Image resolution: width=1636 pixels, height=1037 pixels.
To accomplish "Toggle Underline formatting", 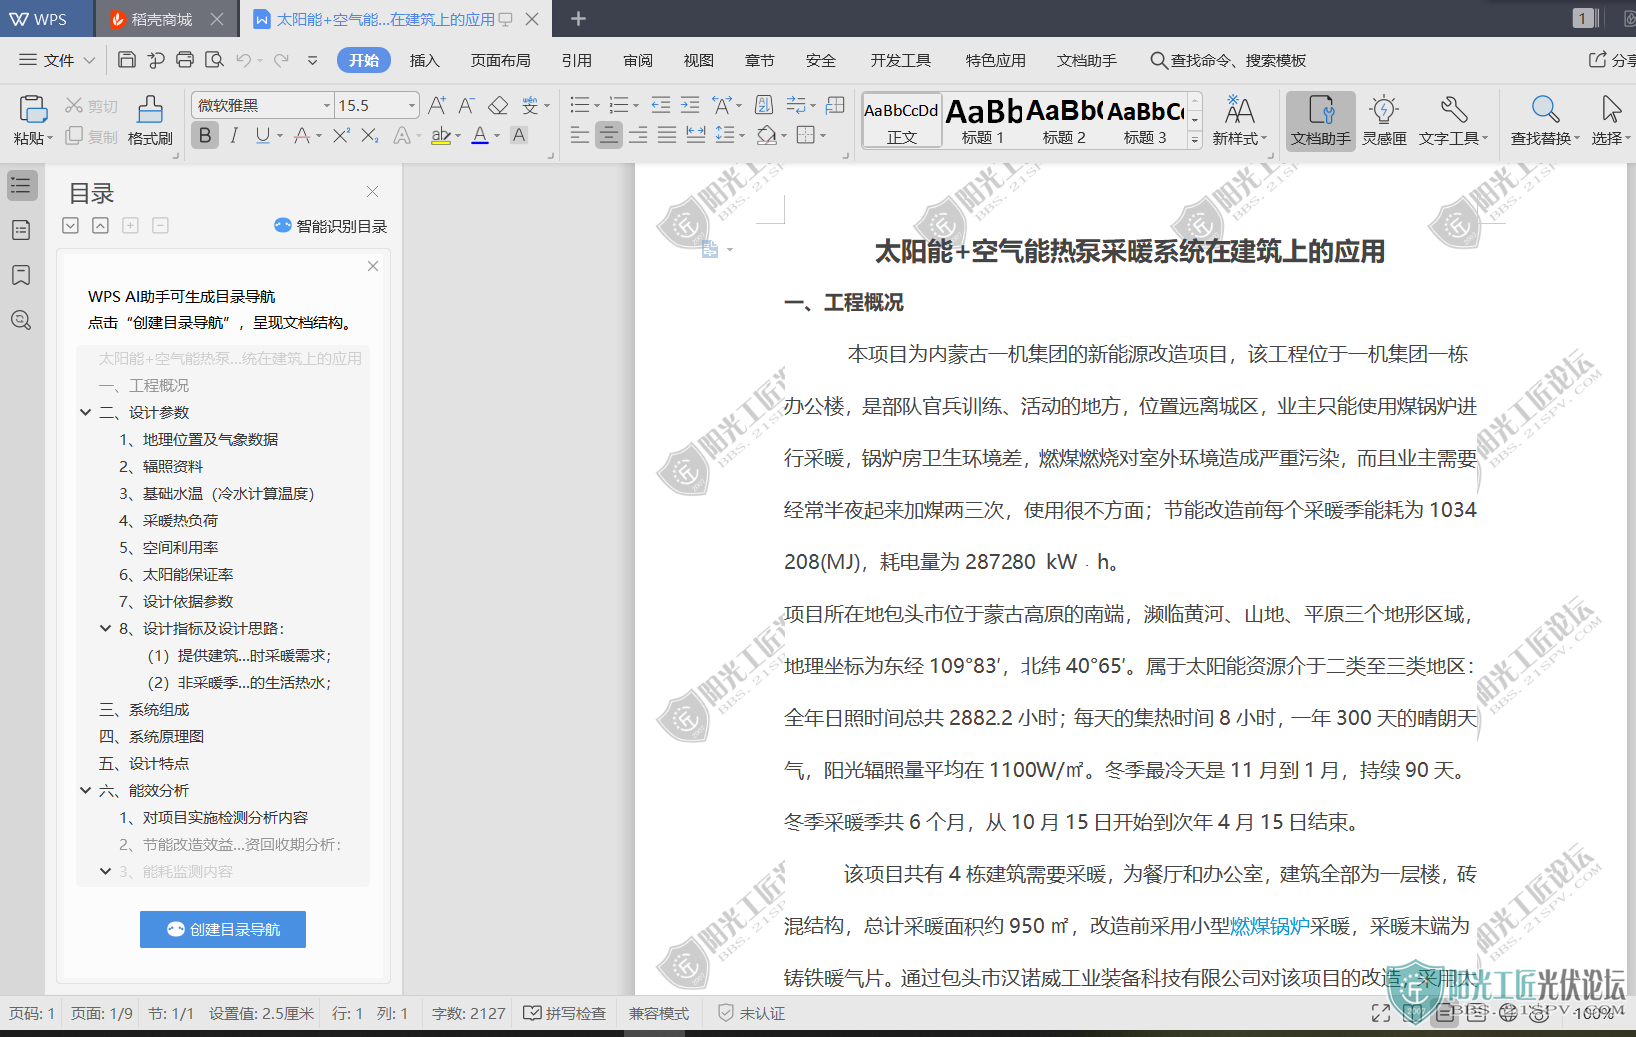I will tap(263, 135).
